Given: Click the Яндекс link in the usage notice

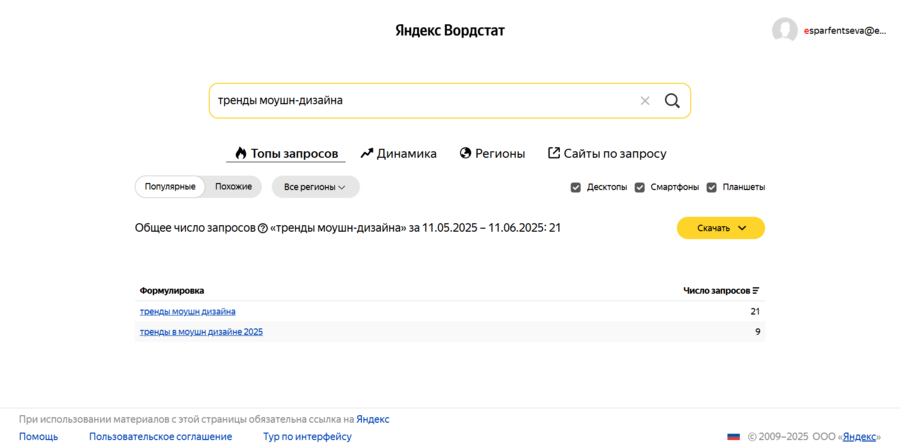Looking at the screenshot, I should tap(373, 419).
